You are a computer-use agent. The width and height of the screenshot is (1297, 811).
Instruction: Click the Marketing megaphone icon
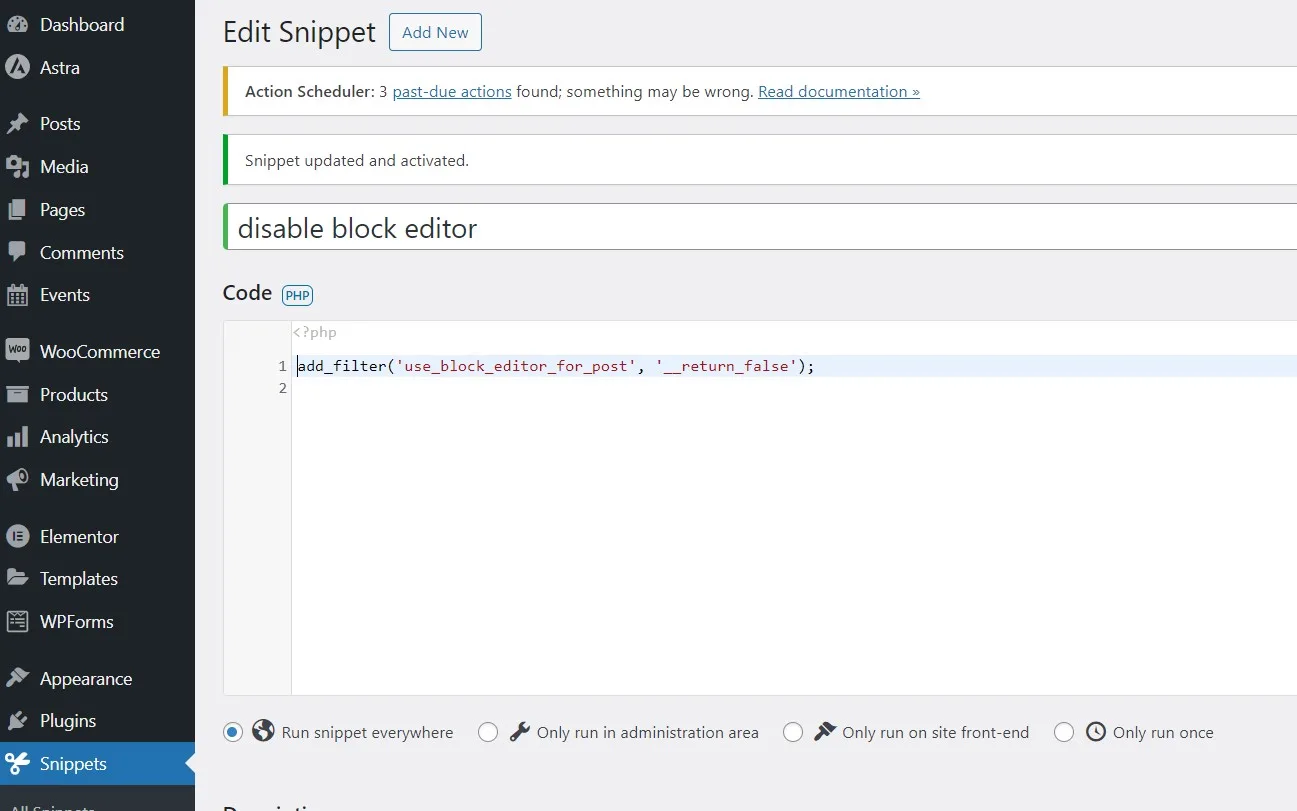pyautogui.click(x=17, y=480)
